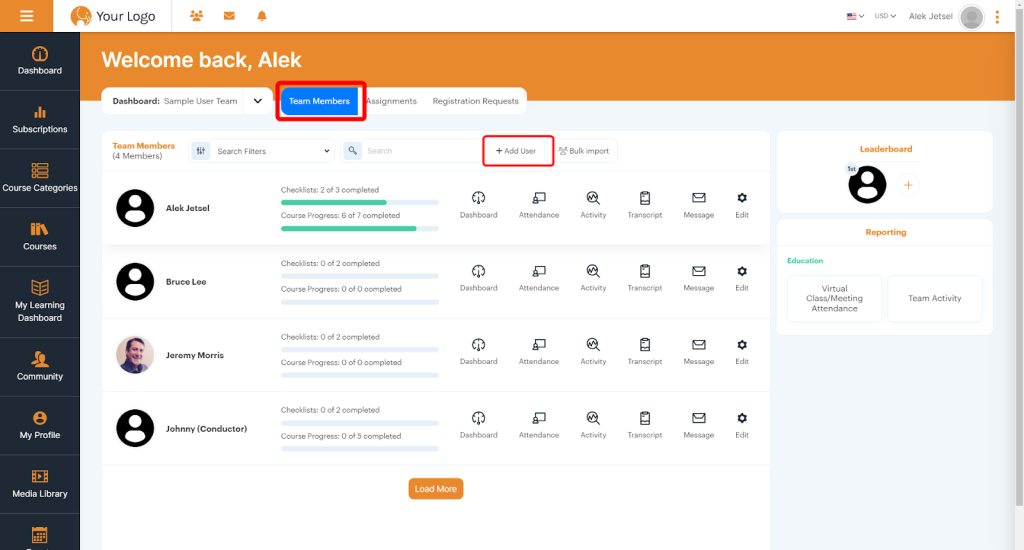Viewport: 1024px width, 550px height.
Task: Click the team member search field
Action: (x=420, y=151)
